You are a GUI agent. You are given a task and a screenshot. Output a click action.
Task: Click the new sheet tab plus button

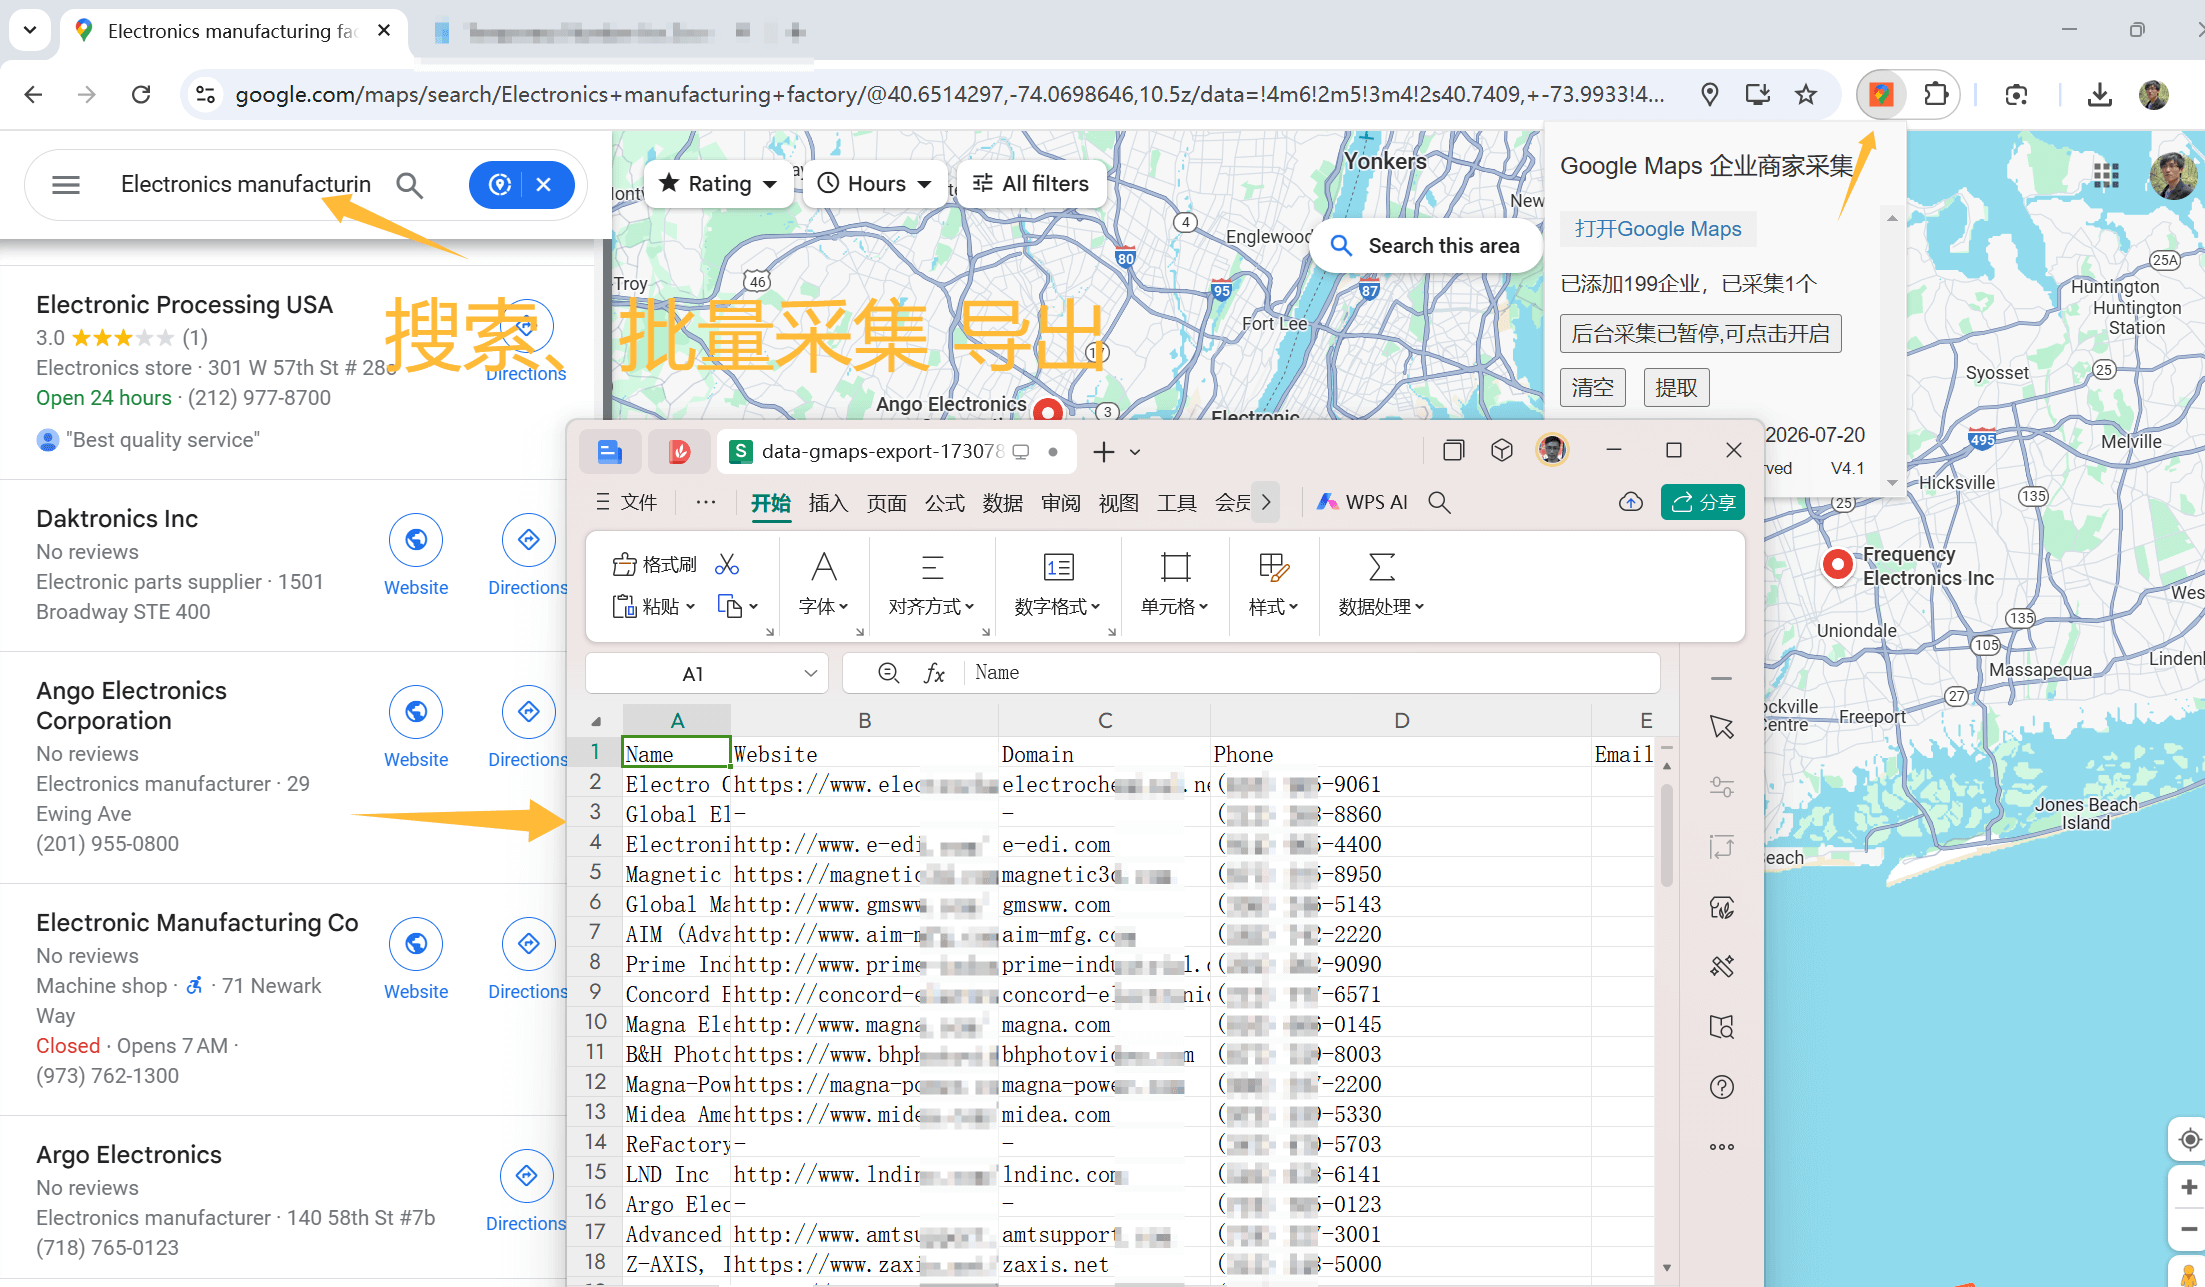click(1103, 452)
